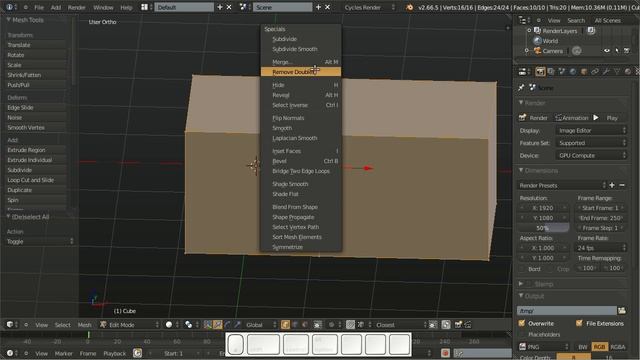The height and width of the screenshot is (360, 640).
Task: Open the PNG file format dropdown
Action: click(544, 347)
